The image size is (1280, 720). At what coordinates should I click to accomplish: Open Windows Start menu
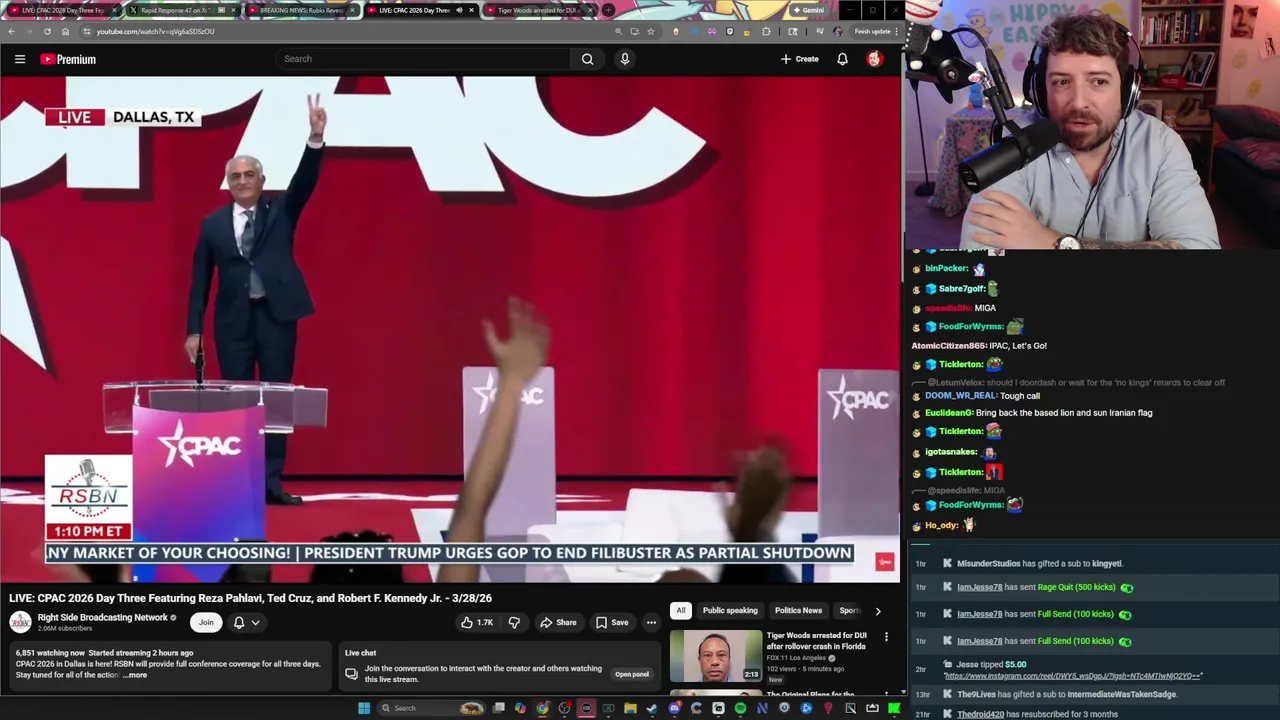[364, 708]
